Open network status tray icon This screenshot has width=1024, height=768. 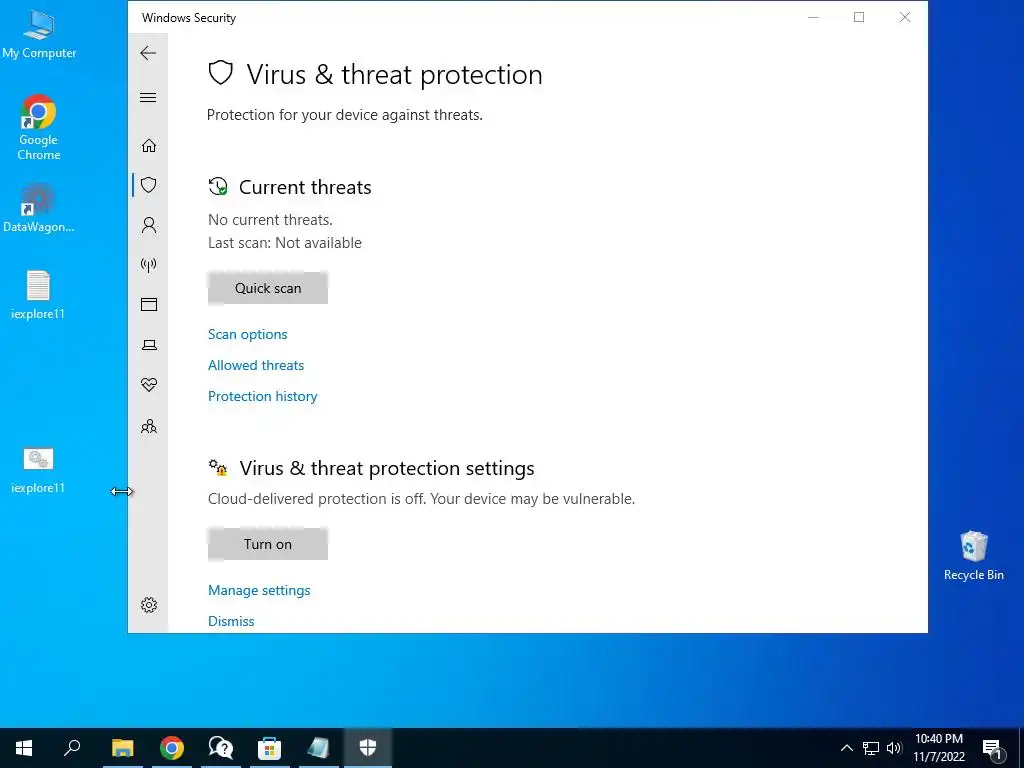[x=871, y=748]
